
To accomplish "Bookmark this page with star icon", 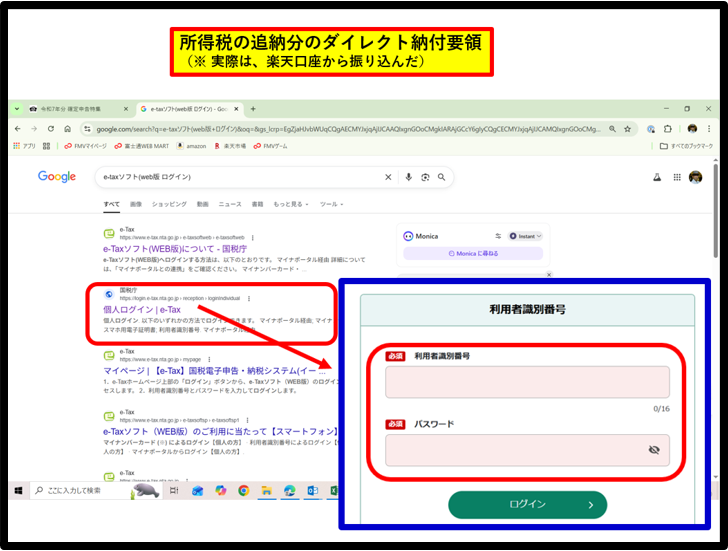I will coord(627,129).
